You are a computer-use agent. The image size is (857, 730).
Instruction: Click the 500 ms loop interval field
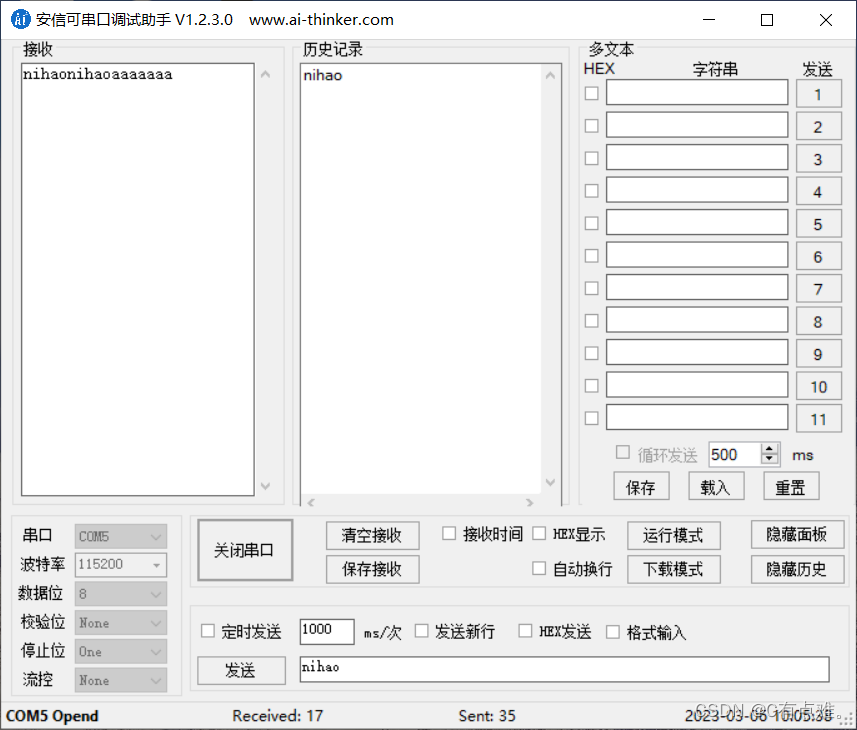(735, 455)
